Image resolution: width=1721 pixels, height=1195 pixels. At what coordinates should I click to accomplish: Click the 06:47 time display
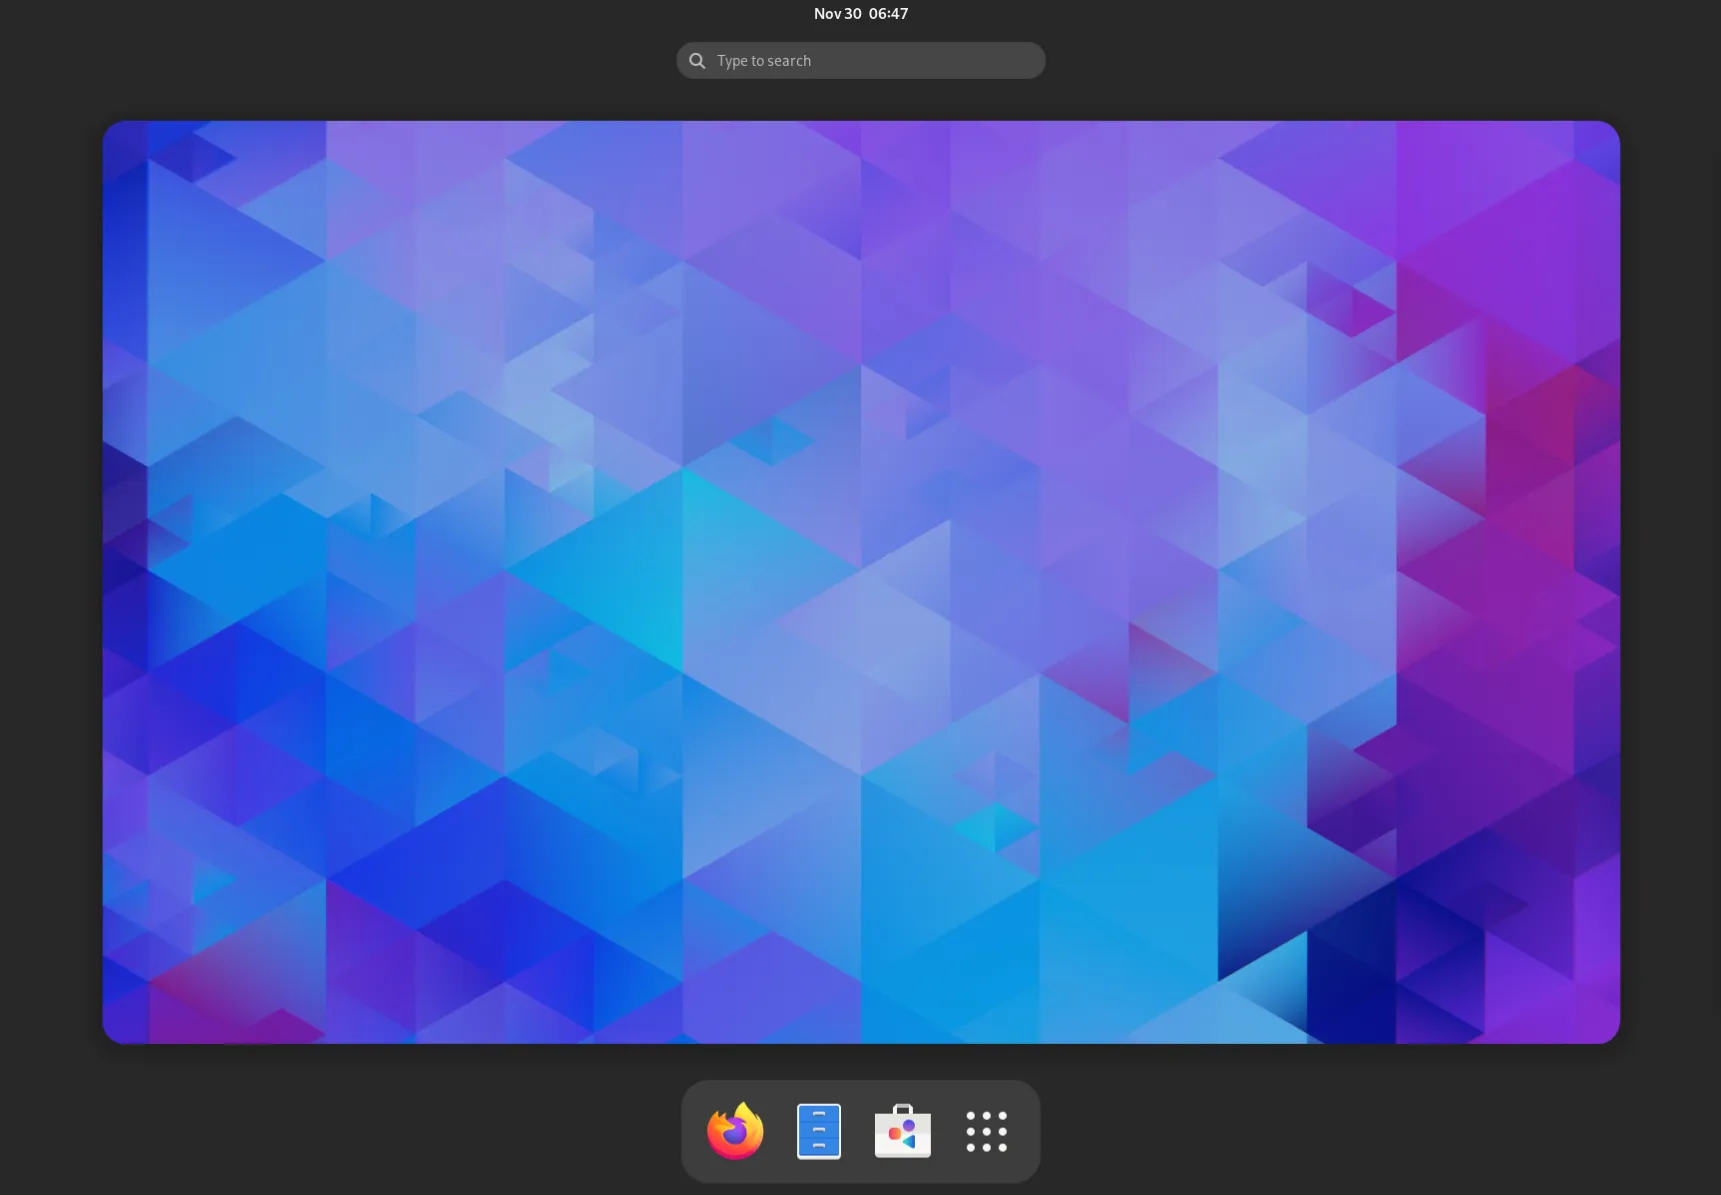(x=887, y=13)
